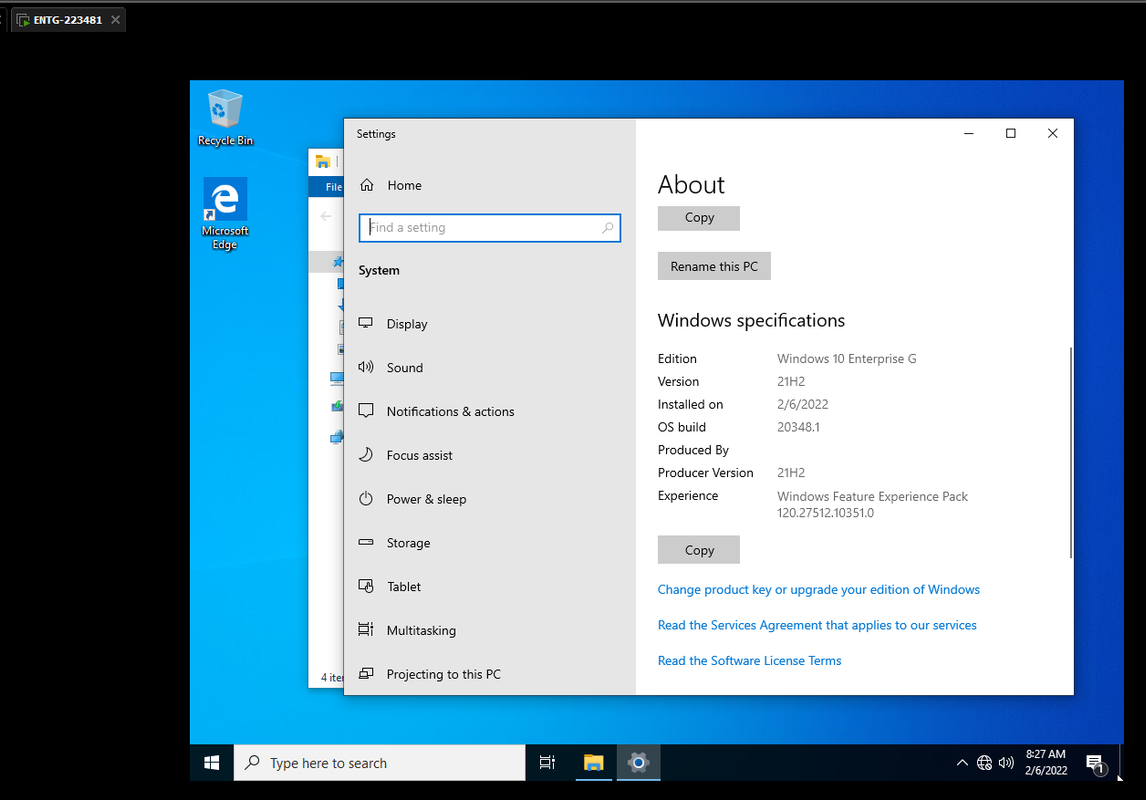
Task: Close the ENTG-223481 tab
Action: [115, 20]
